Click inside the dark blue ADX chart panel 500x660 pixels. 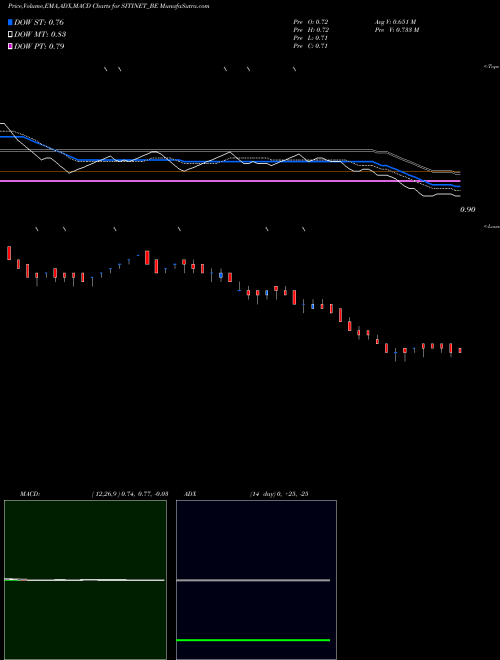pyautogui.click(x=256, y=580)
